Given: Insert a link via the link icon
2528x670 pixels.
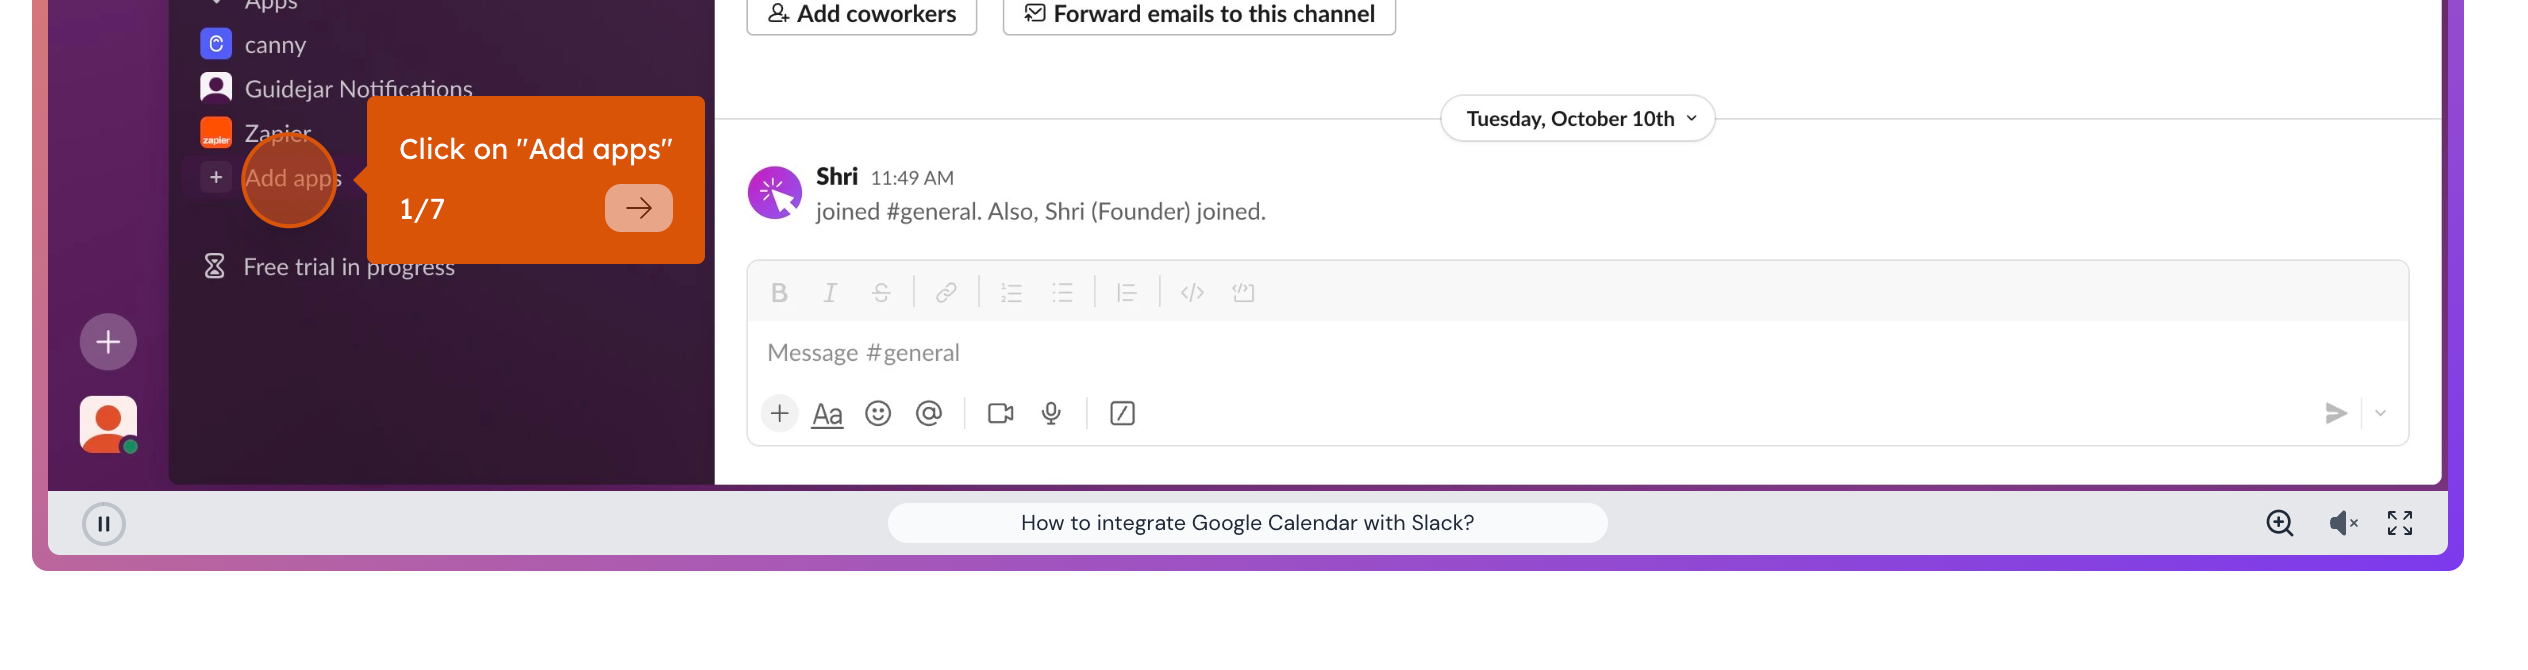Looking at the screenshot, I should click(x=946, y=293).
